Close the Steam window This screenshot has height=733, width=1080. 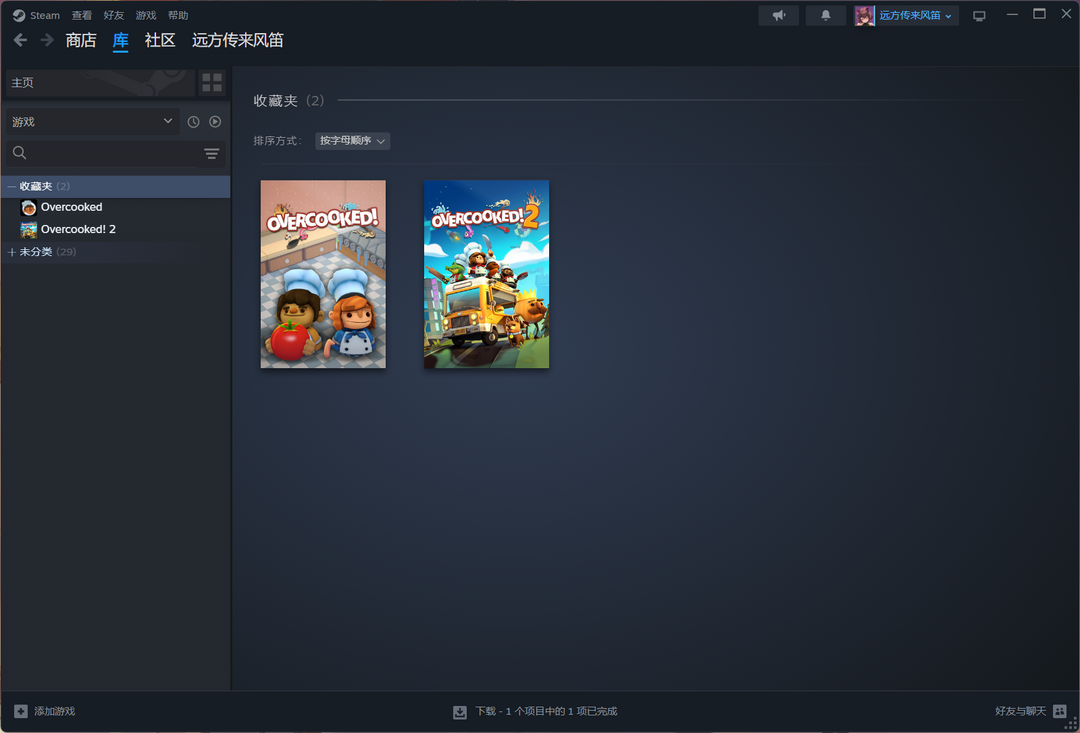(x=1066, y=14)
